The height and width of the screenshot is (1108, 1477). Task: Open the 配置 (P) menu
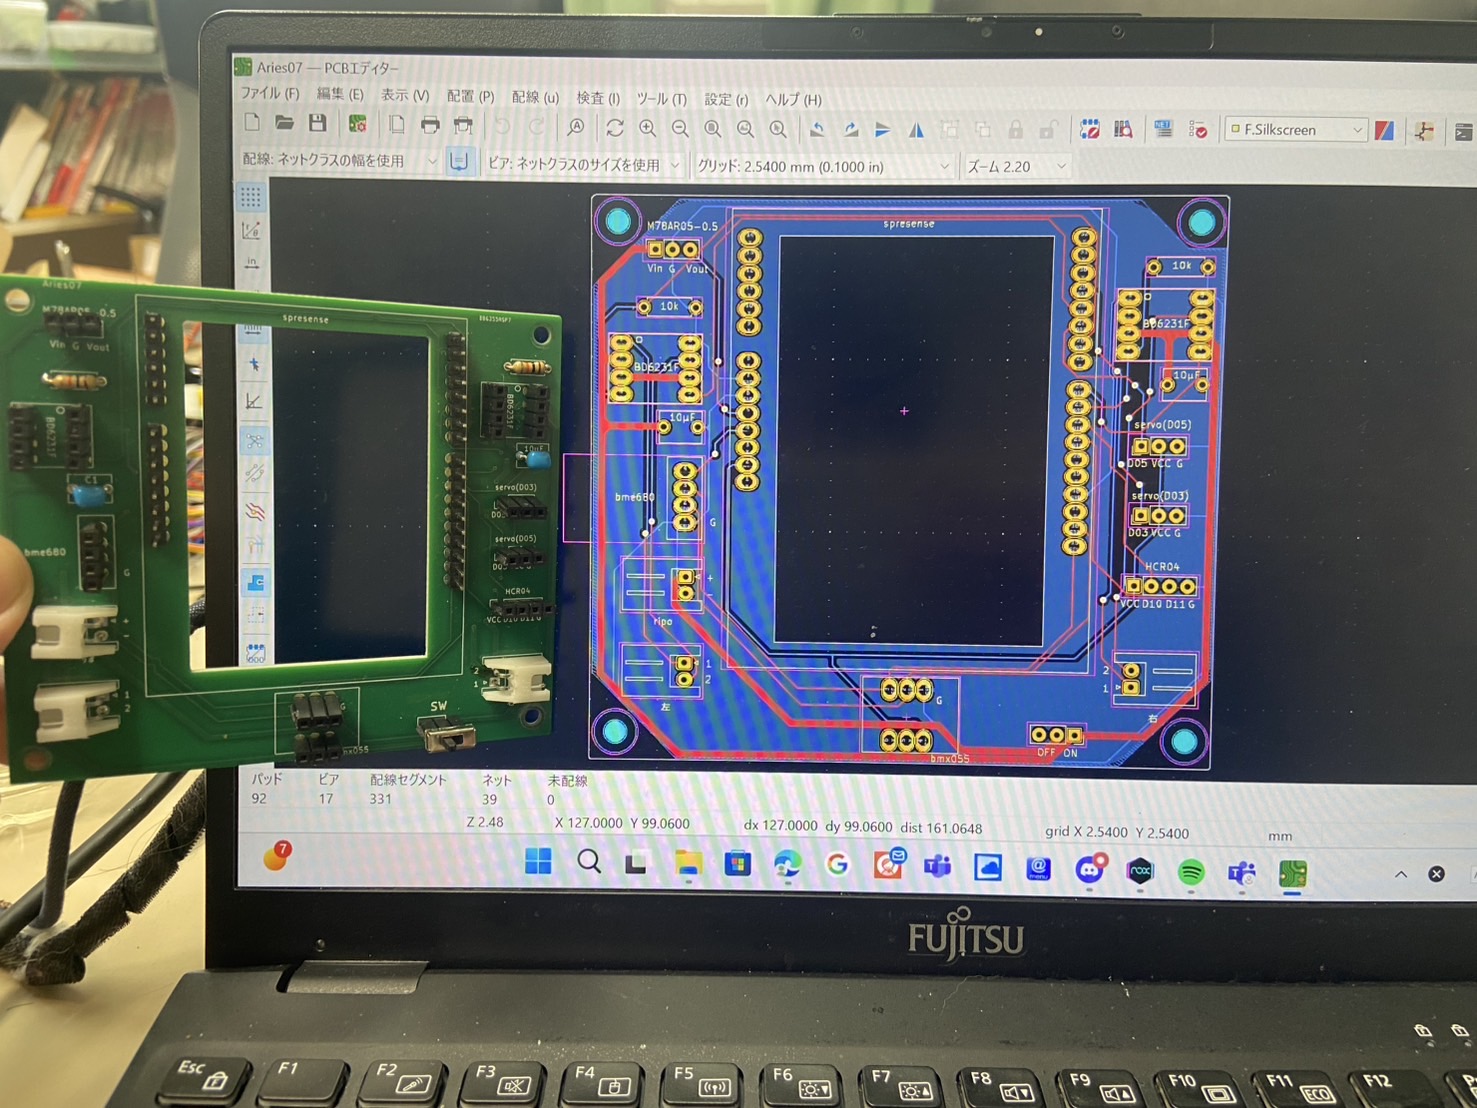point(470,96)
